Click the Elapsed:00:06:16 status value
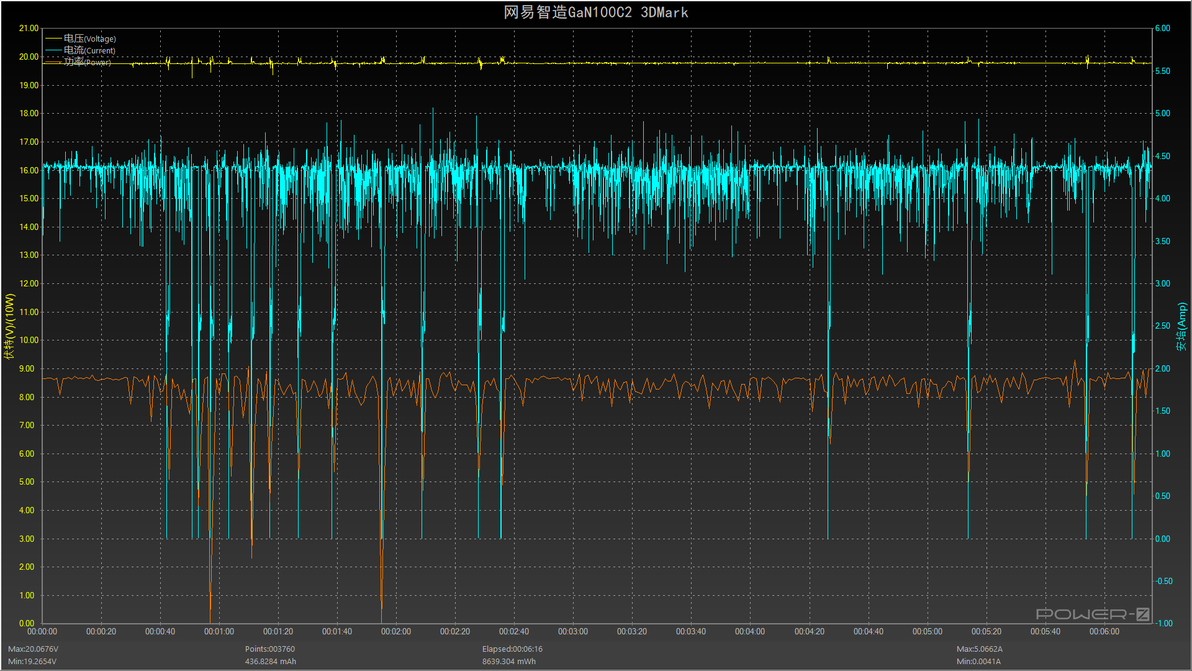 pos(512,649)
